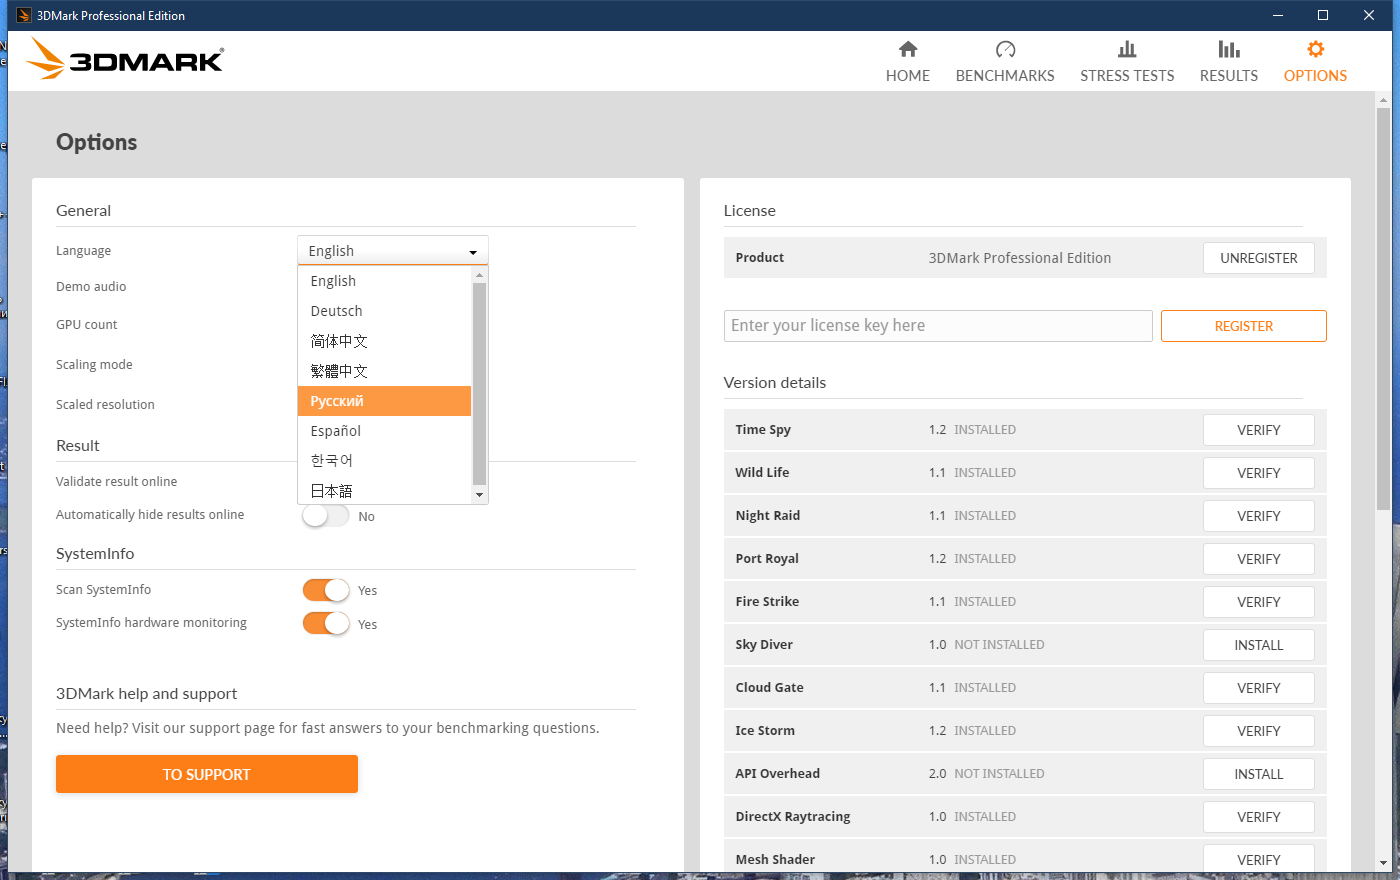This screenshot has height=880, width=1400.
Task: Install the Sky Diver benchmark
Action: pyautogui.click(x=1258, y=645)
